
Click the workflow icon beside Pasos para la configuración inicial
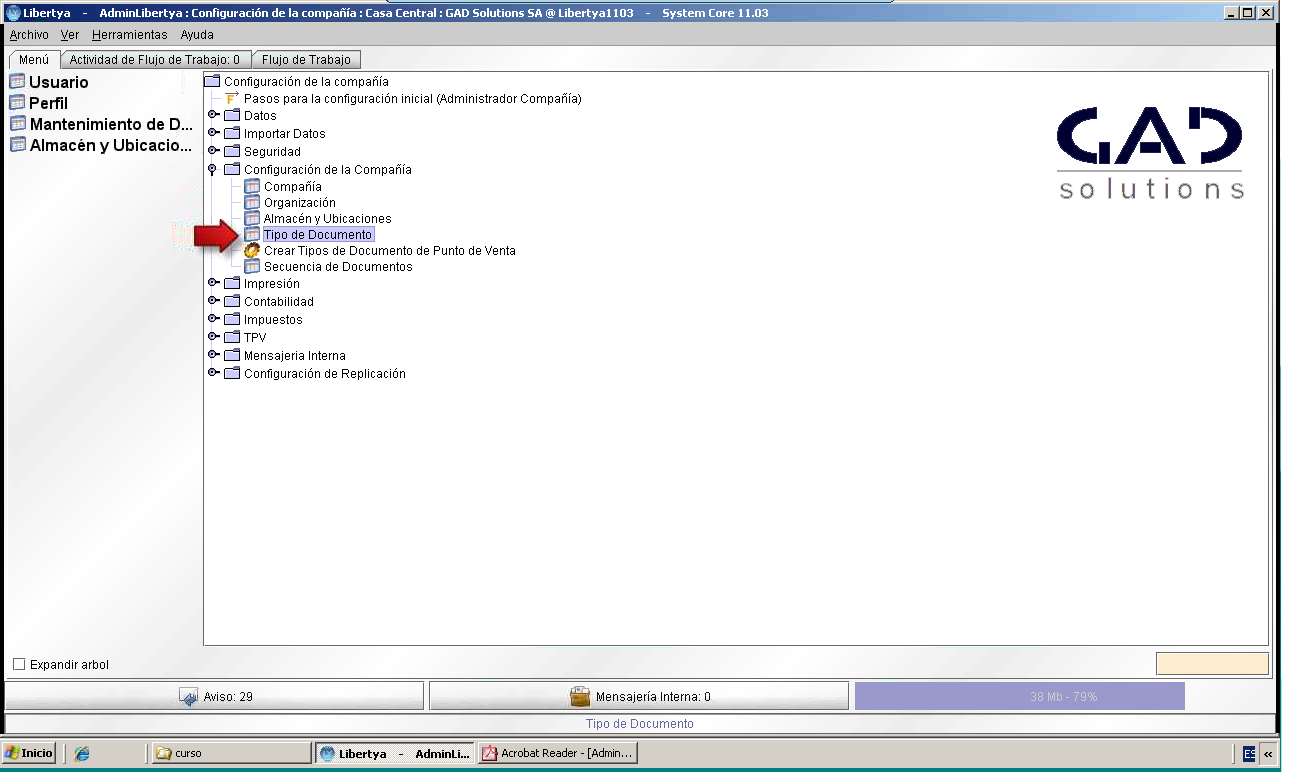(x=232, y=98)
